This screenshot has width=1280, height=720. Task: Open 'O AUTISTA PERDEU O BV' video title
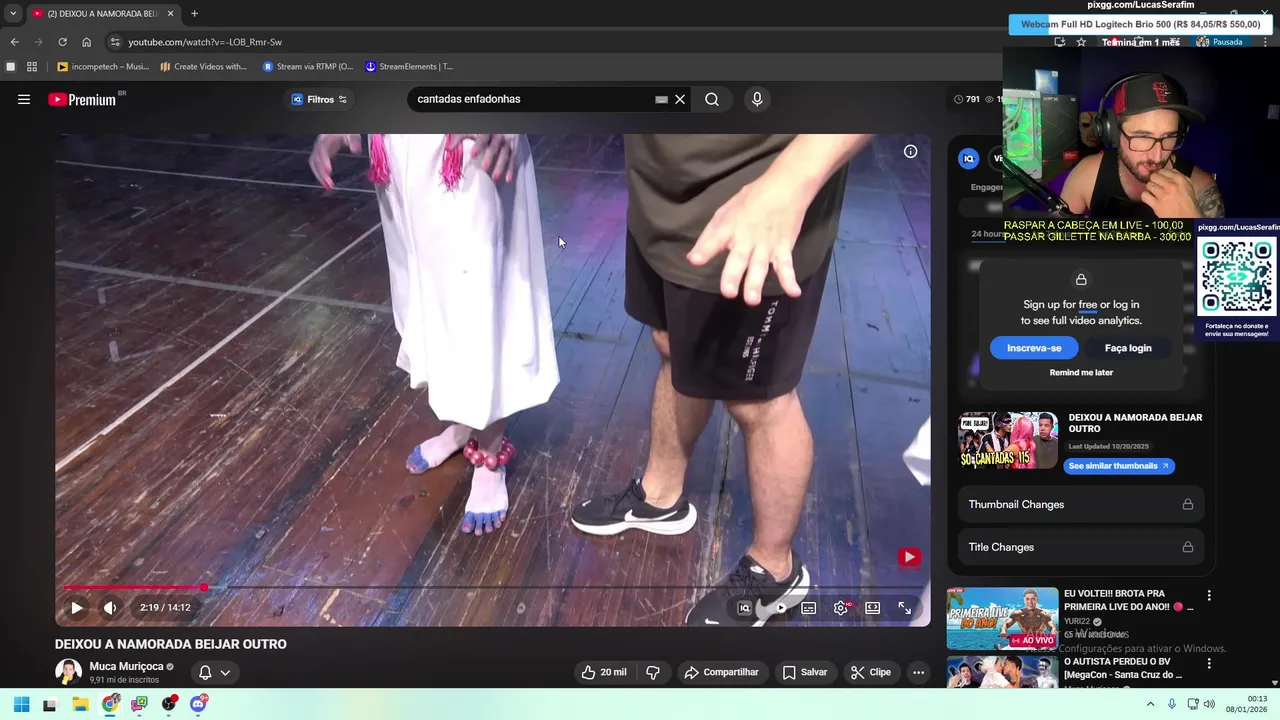pos(1123,668)
